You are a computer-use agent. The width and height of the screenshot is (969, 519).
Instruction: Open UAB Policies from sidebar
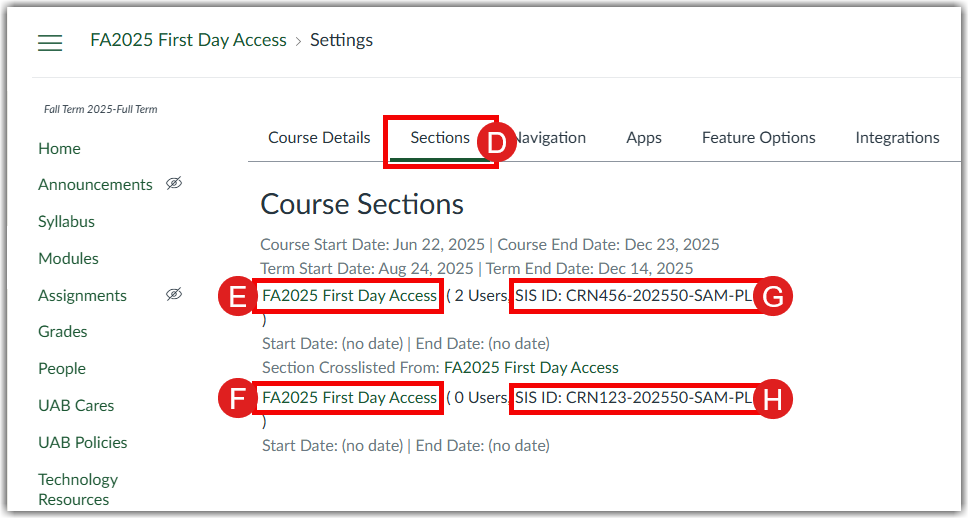point(82,443)
